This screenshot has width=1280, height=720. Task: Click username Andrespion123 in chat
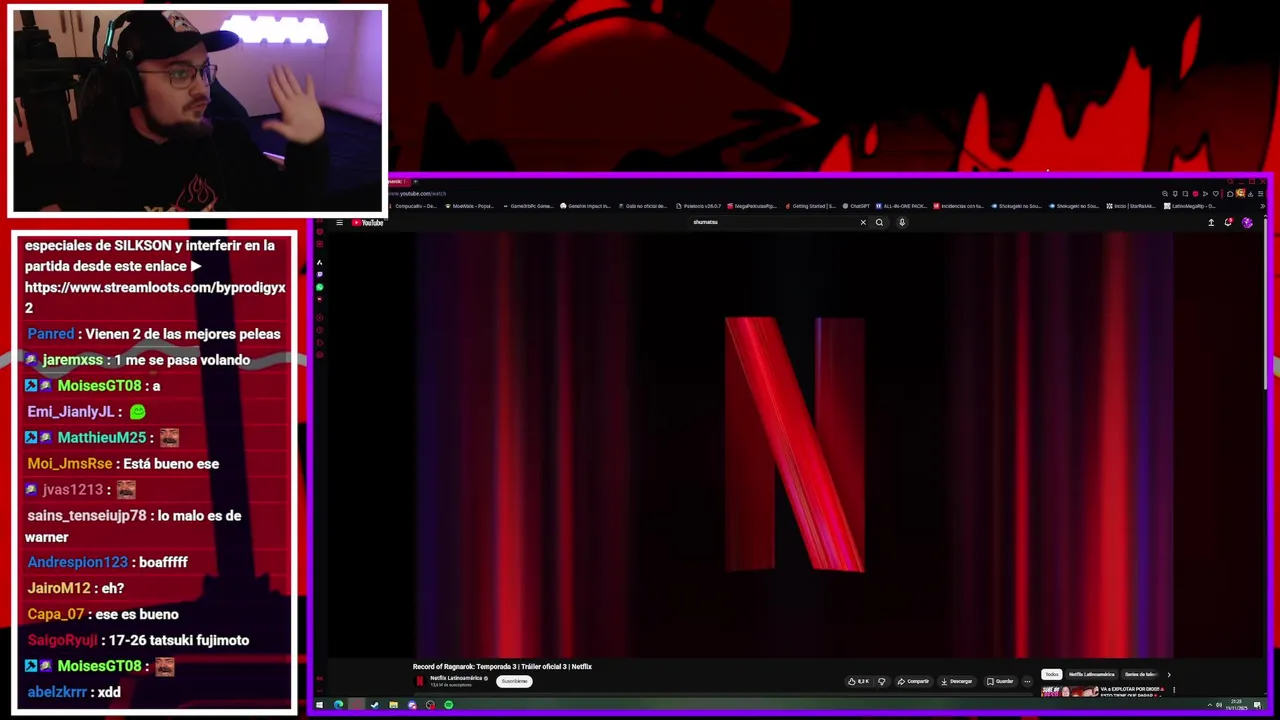coord(78,562)
